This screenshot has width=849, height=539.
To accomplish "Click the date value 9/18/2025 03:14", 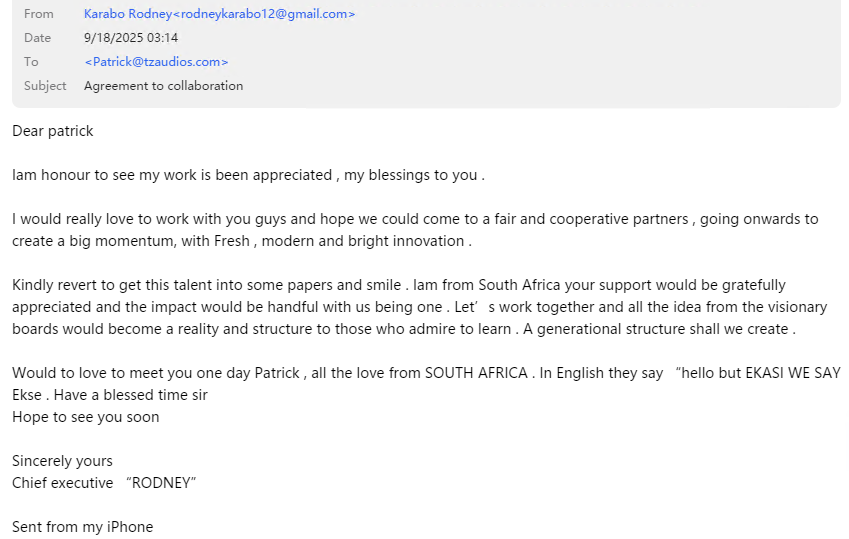I will [131, 38].
